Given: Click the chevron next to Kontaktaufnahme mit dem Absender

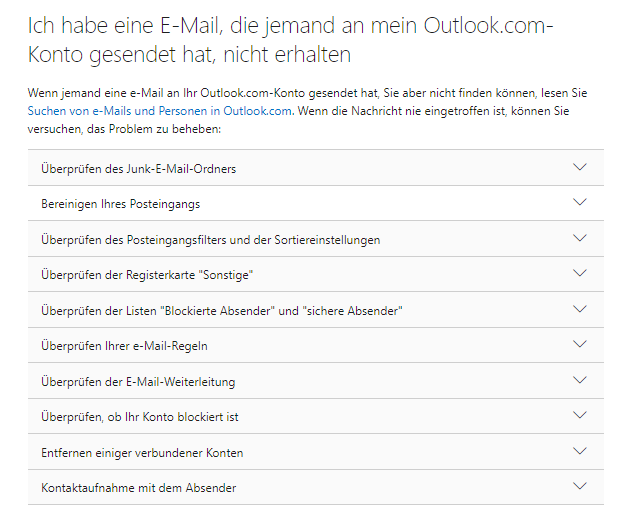Looking at the screenshot, I should [x=580, y=486].
